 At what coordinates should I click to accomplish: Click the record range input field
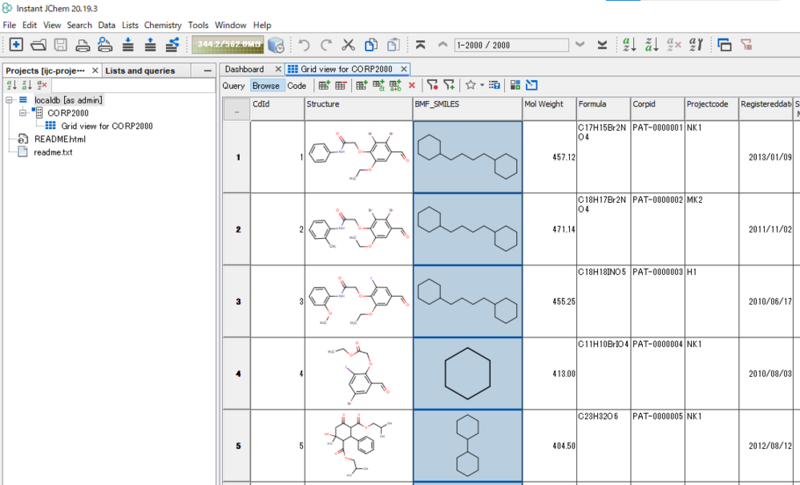pos(511,45)
